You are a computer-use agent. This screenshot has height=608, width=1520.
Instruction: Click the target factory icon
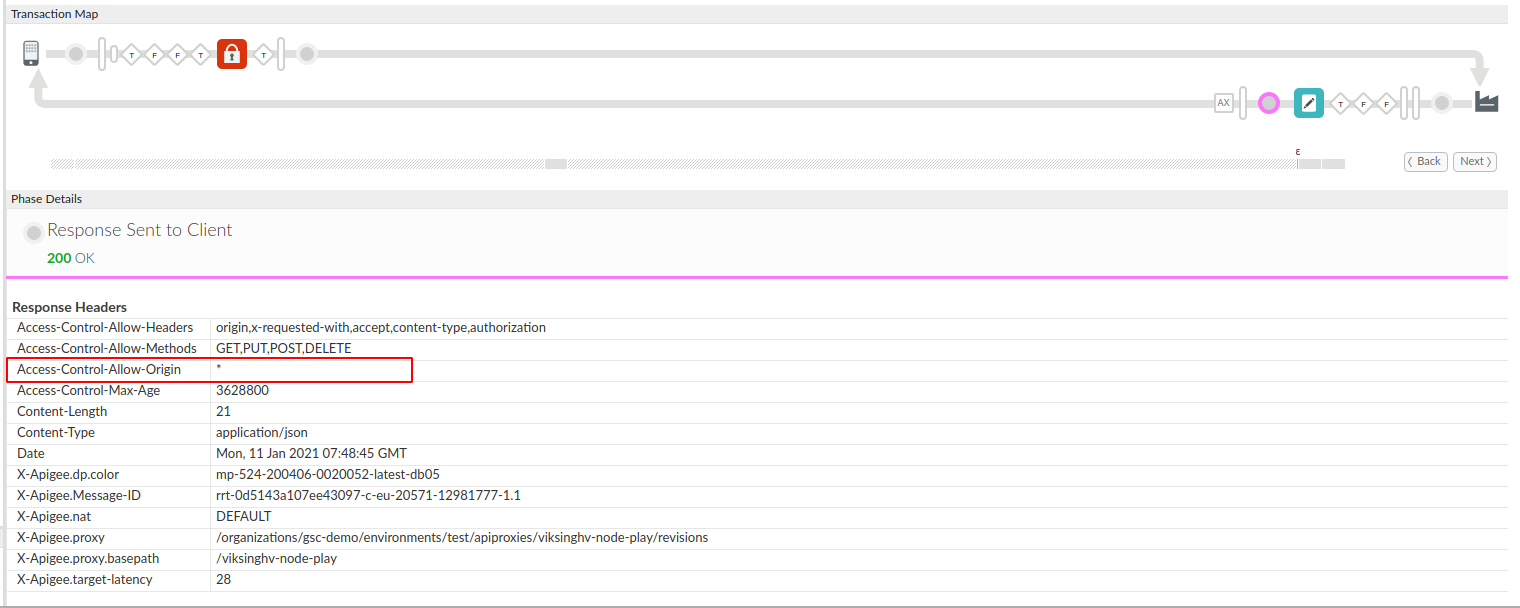[1486, 102]
